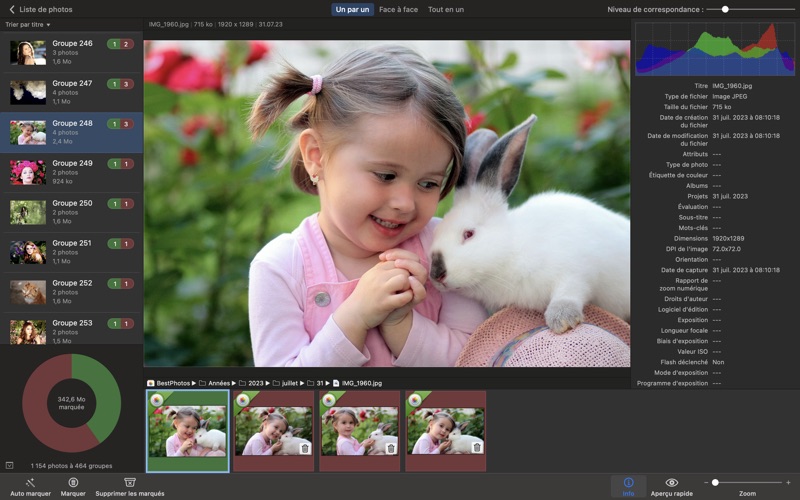Select the second red-marked thumbnail
Image resolution: width=800 pixels, height=500 pixels.
coord(273,431)
